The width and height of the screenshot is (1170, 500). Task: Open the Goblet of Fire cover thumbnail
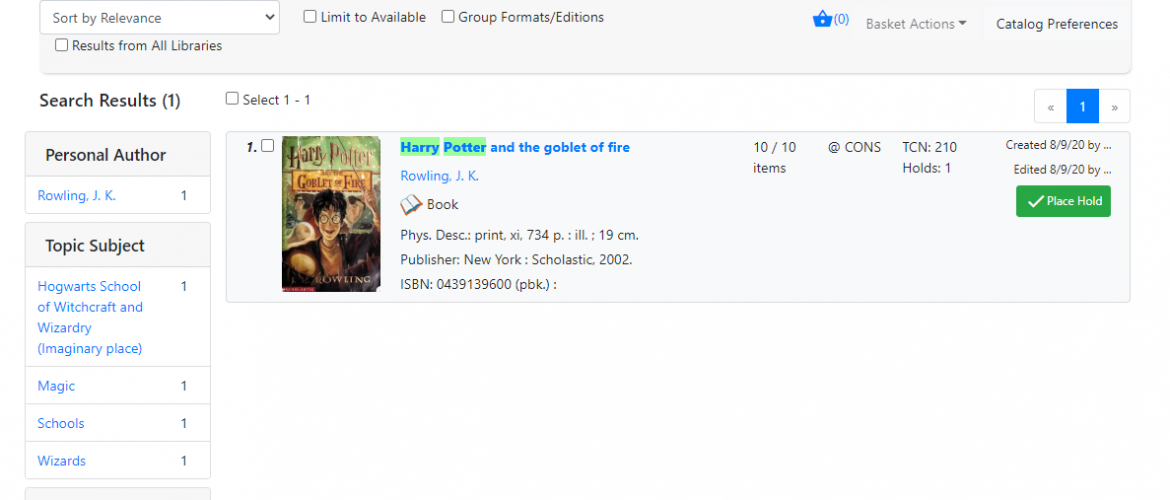tap(331, 213)
